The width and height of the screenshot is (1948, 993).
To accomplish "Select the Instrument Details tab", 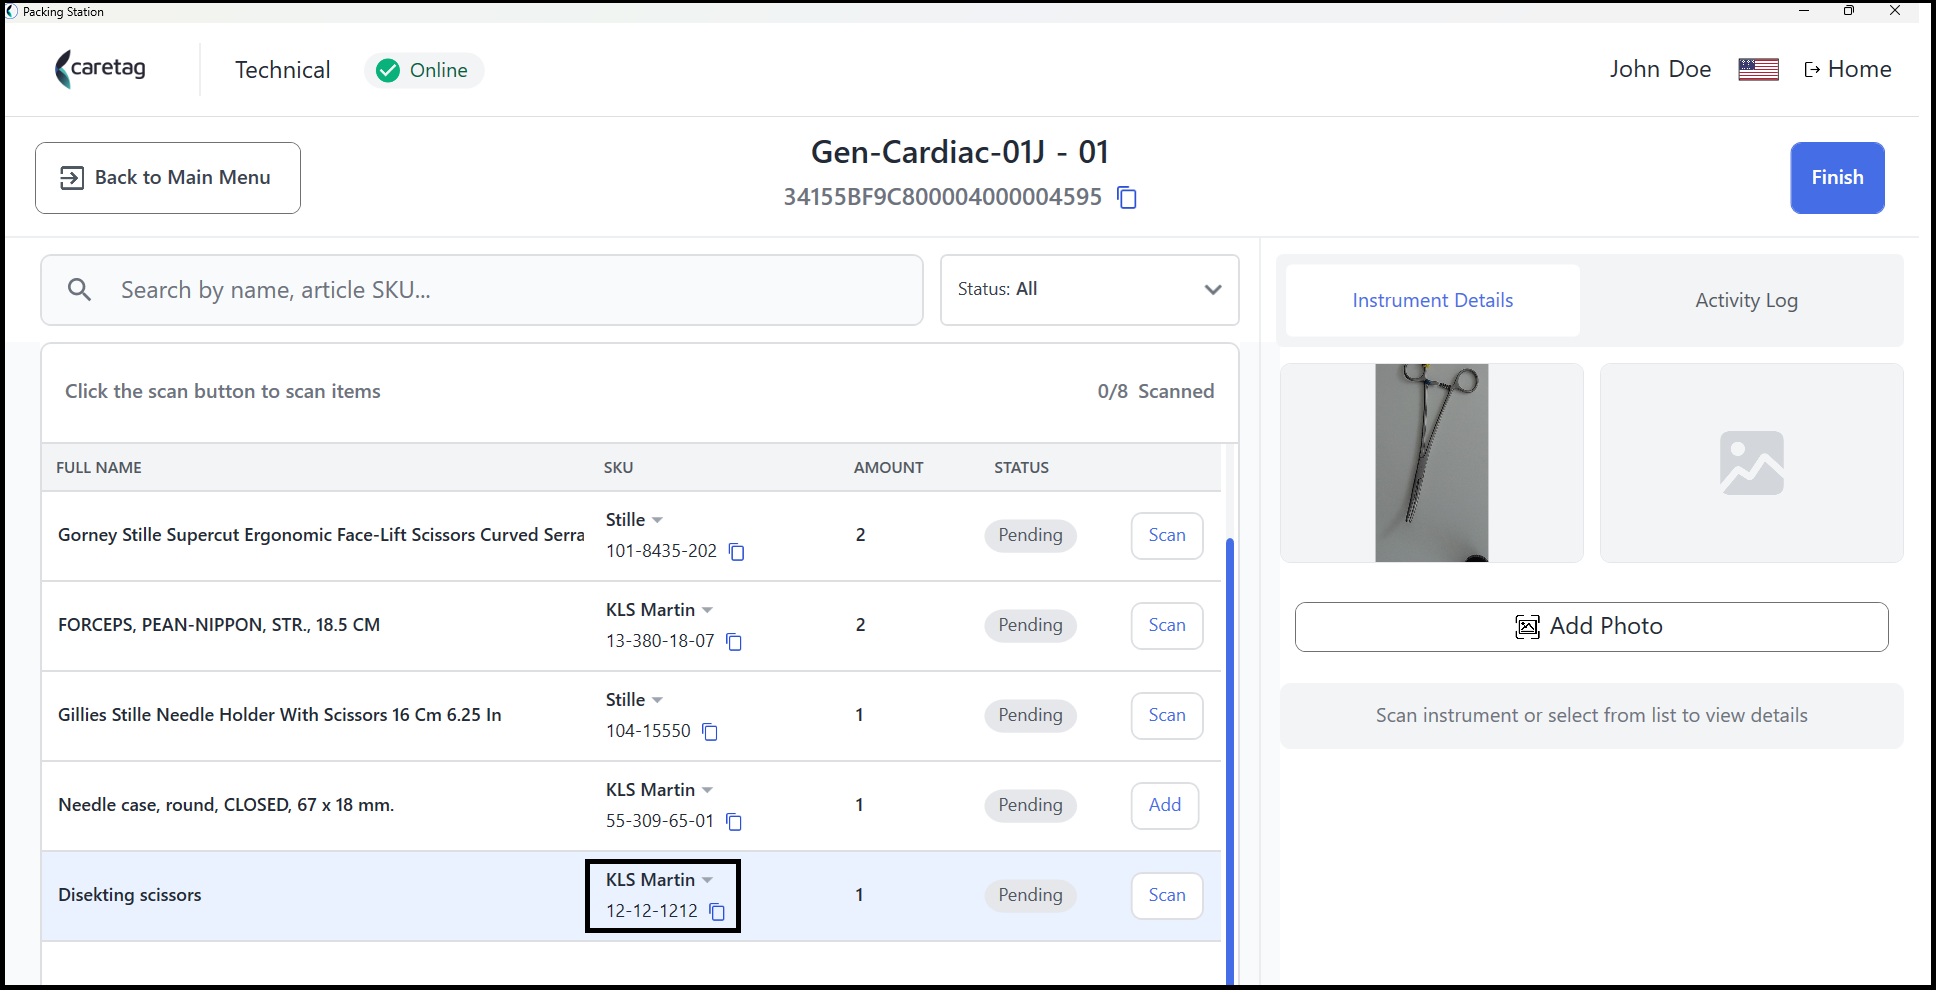I will [x=1432, y=301].
